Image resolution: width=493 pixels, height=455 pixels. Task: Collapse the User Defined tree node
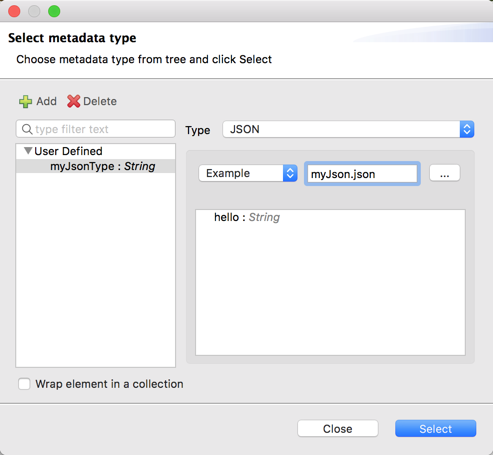coord(28,151)
